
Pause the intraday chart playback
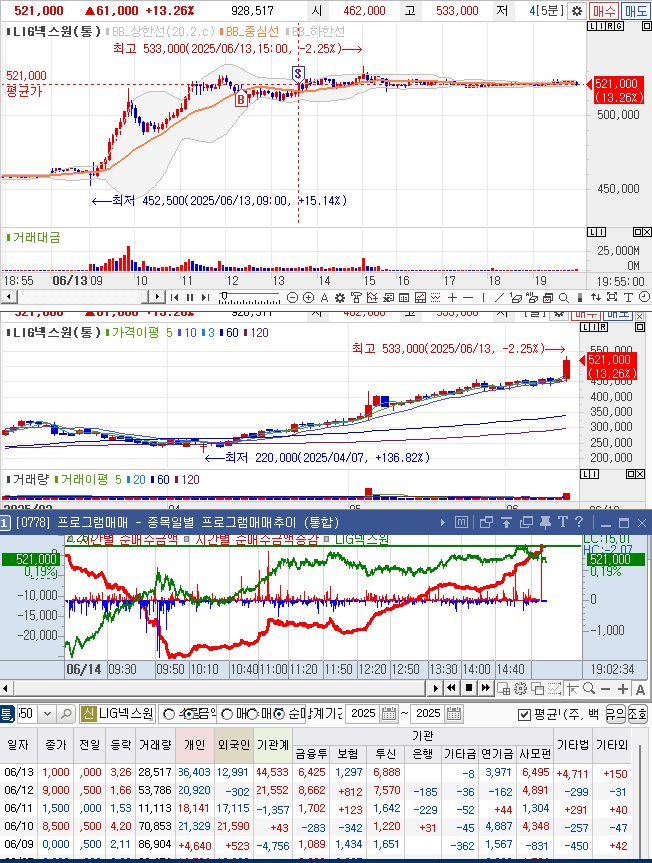click(x=190, y=298)
